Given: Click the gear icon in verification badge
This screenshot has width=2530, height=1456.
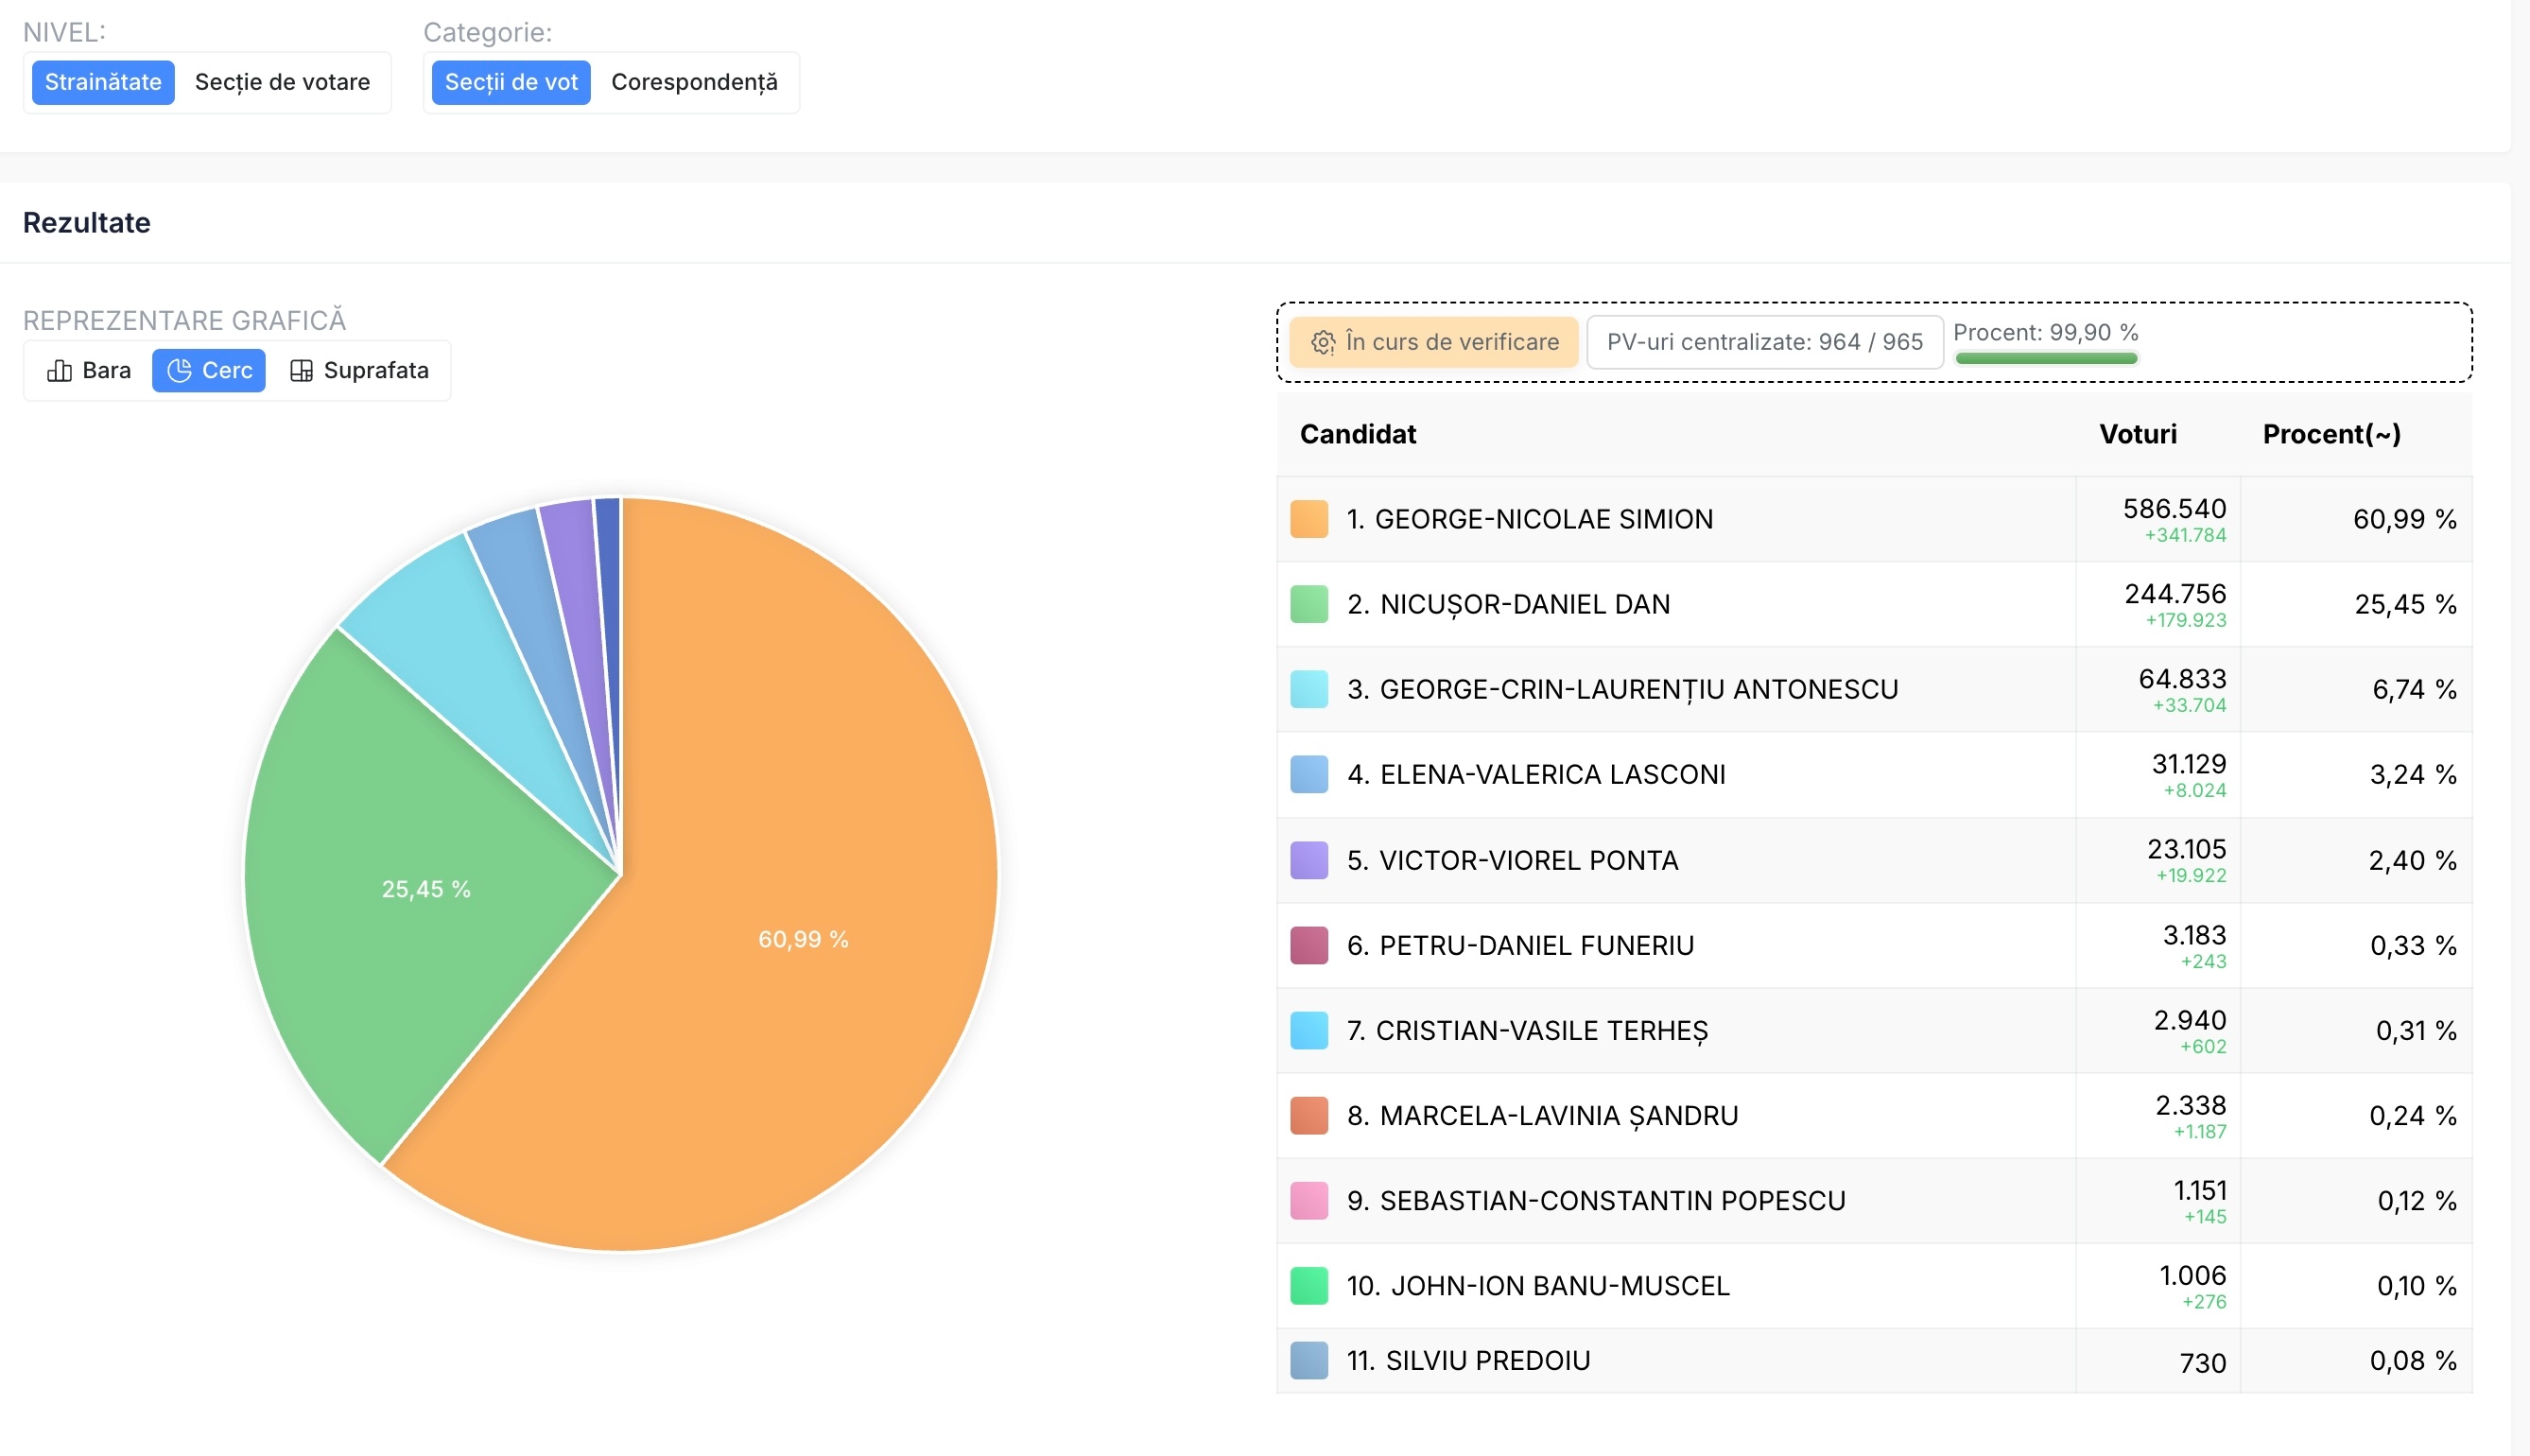Looking at the screenshot, I should (1323, 343).
